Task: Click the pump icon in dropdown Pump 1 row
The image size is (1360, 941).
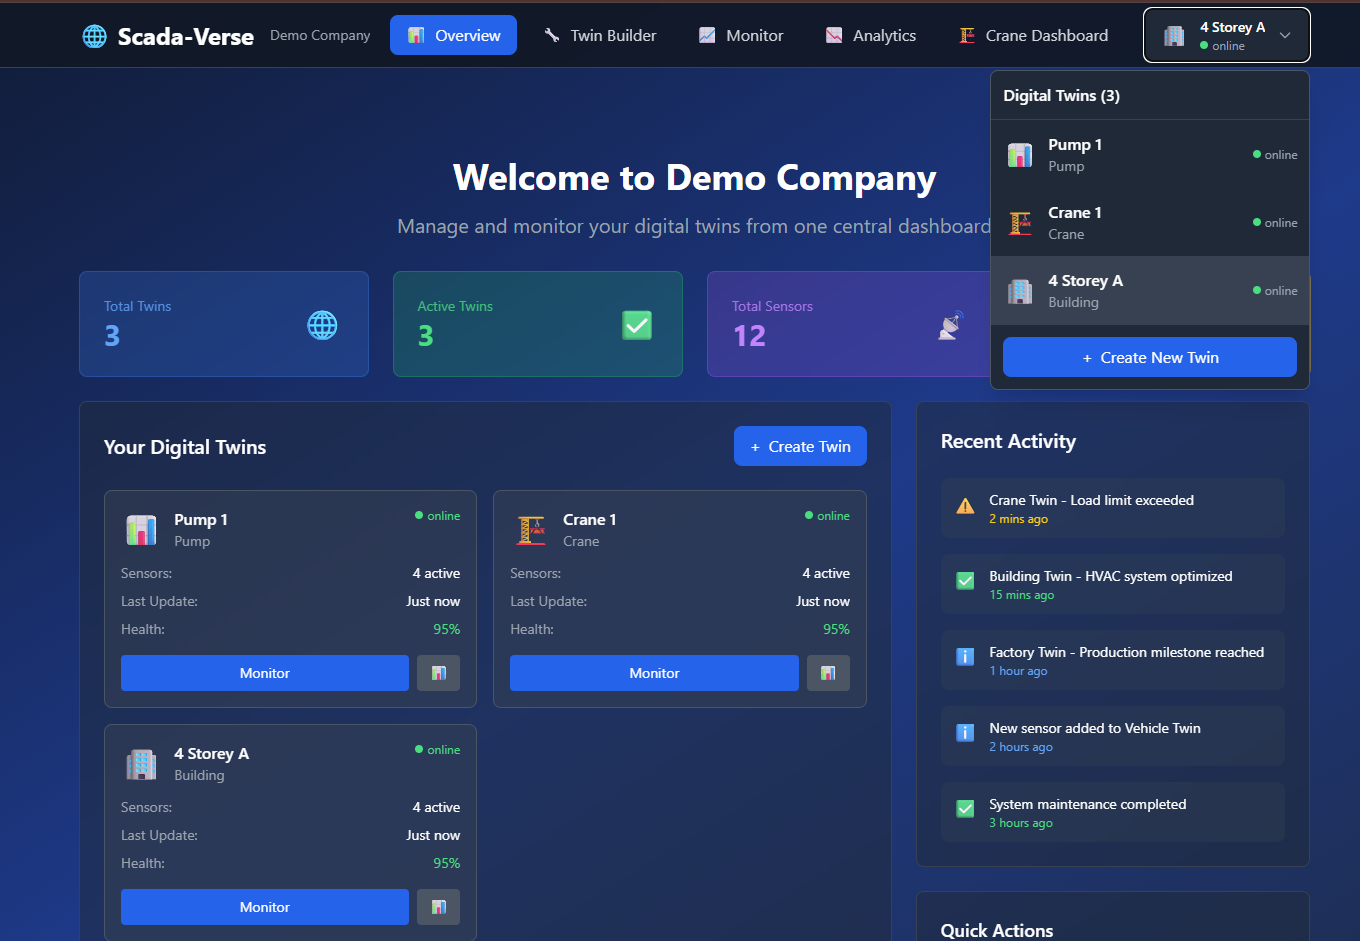Action: 1020,155
